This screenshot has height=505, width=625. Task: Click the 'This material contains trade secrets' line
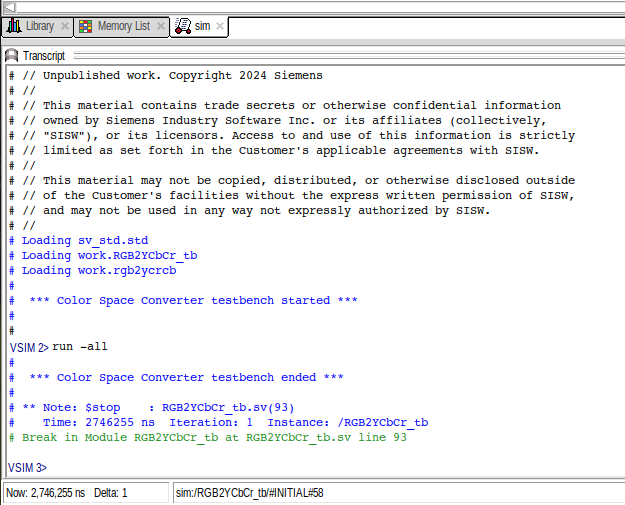tap(285, 106)
